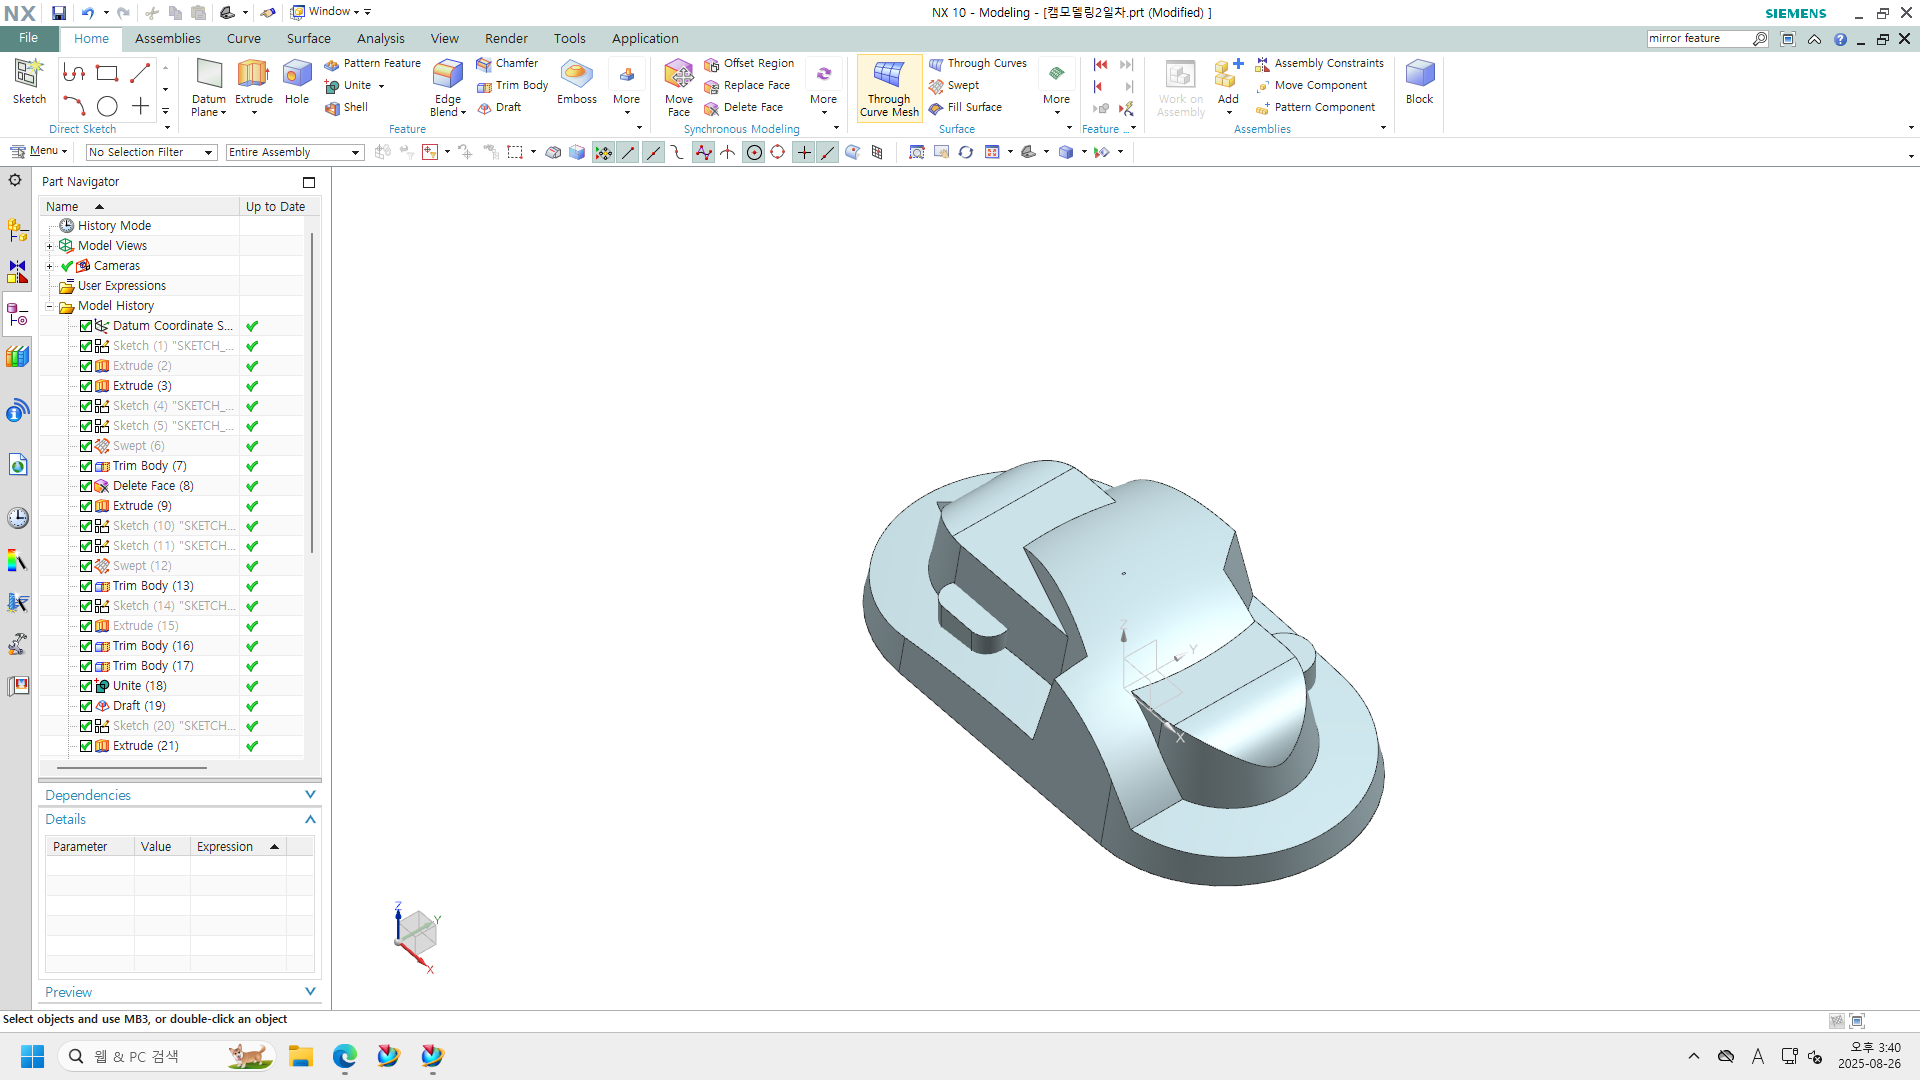Select the Emboss feature icon
Screen dimensions: 1920x1080
coord(576,75)
